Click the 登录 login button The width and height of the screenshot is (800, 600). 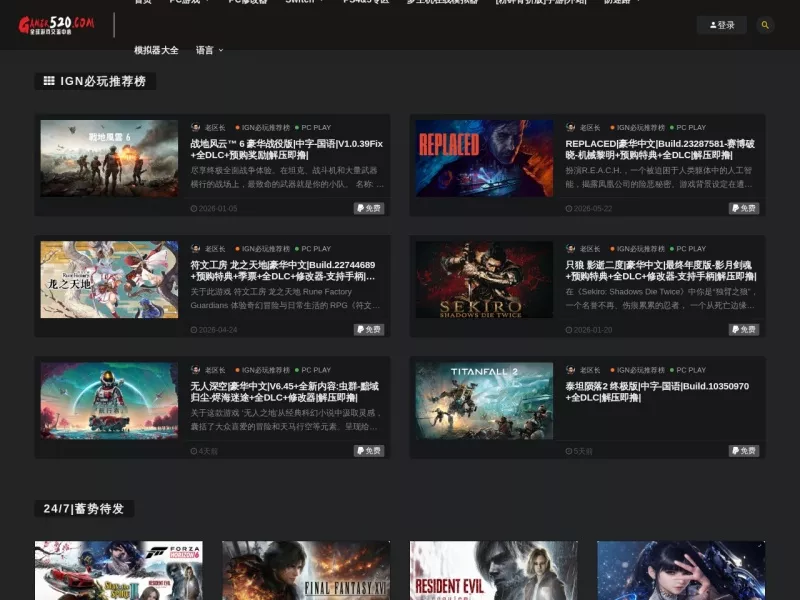[722, 25]
